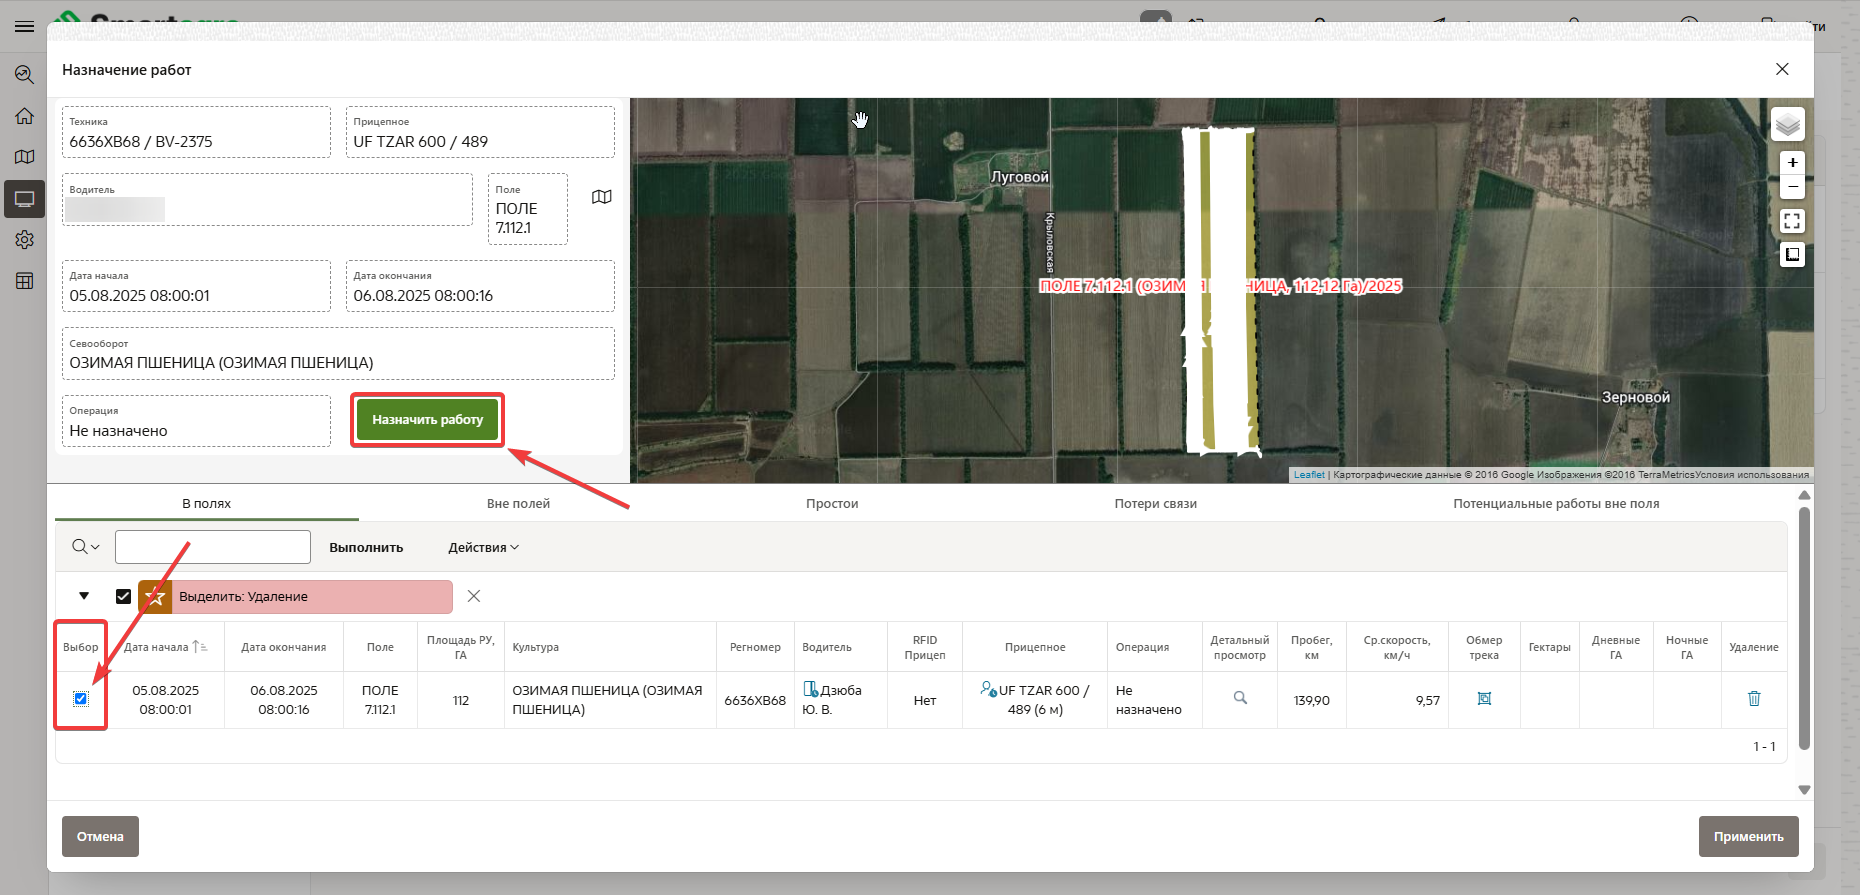Click the map layers icon
This screenshot has height=895, width=1860.
click(x=1787, y=125)
